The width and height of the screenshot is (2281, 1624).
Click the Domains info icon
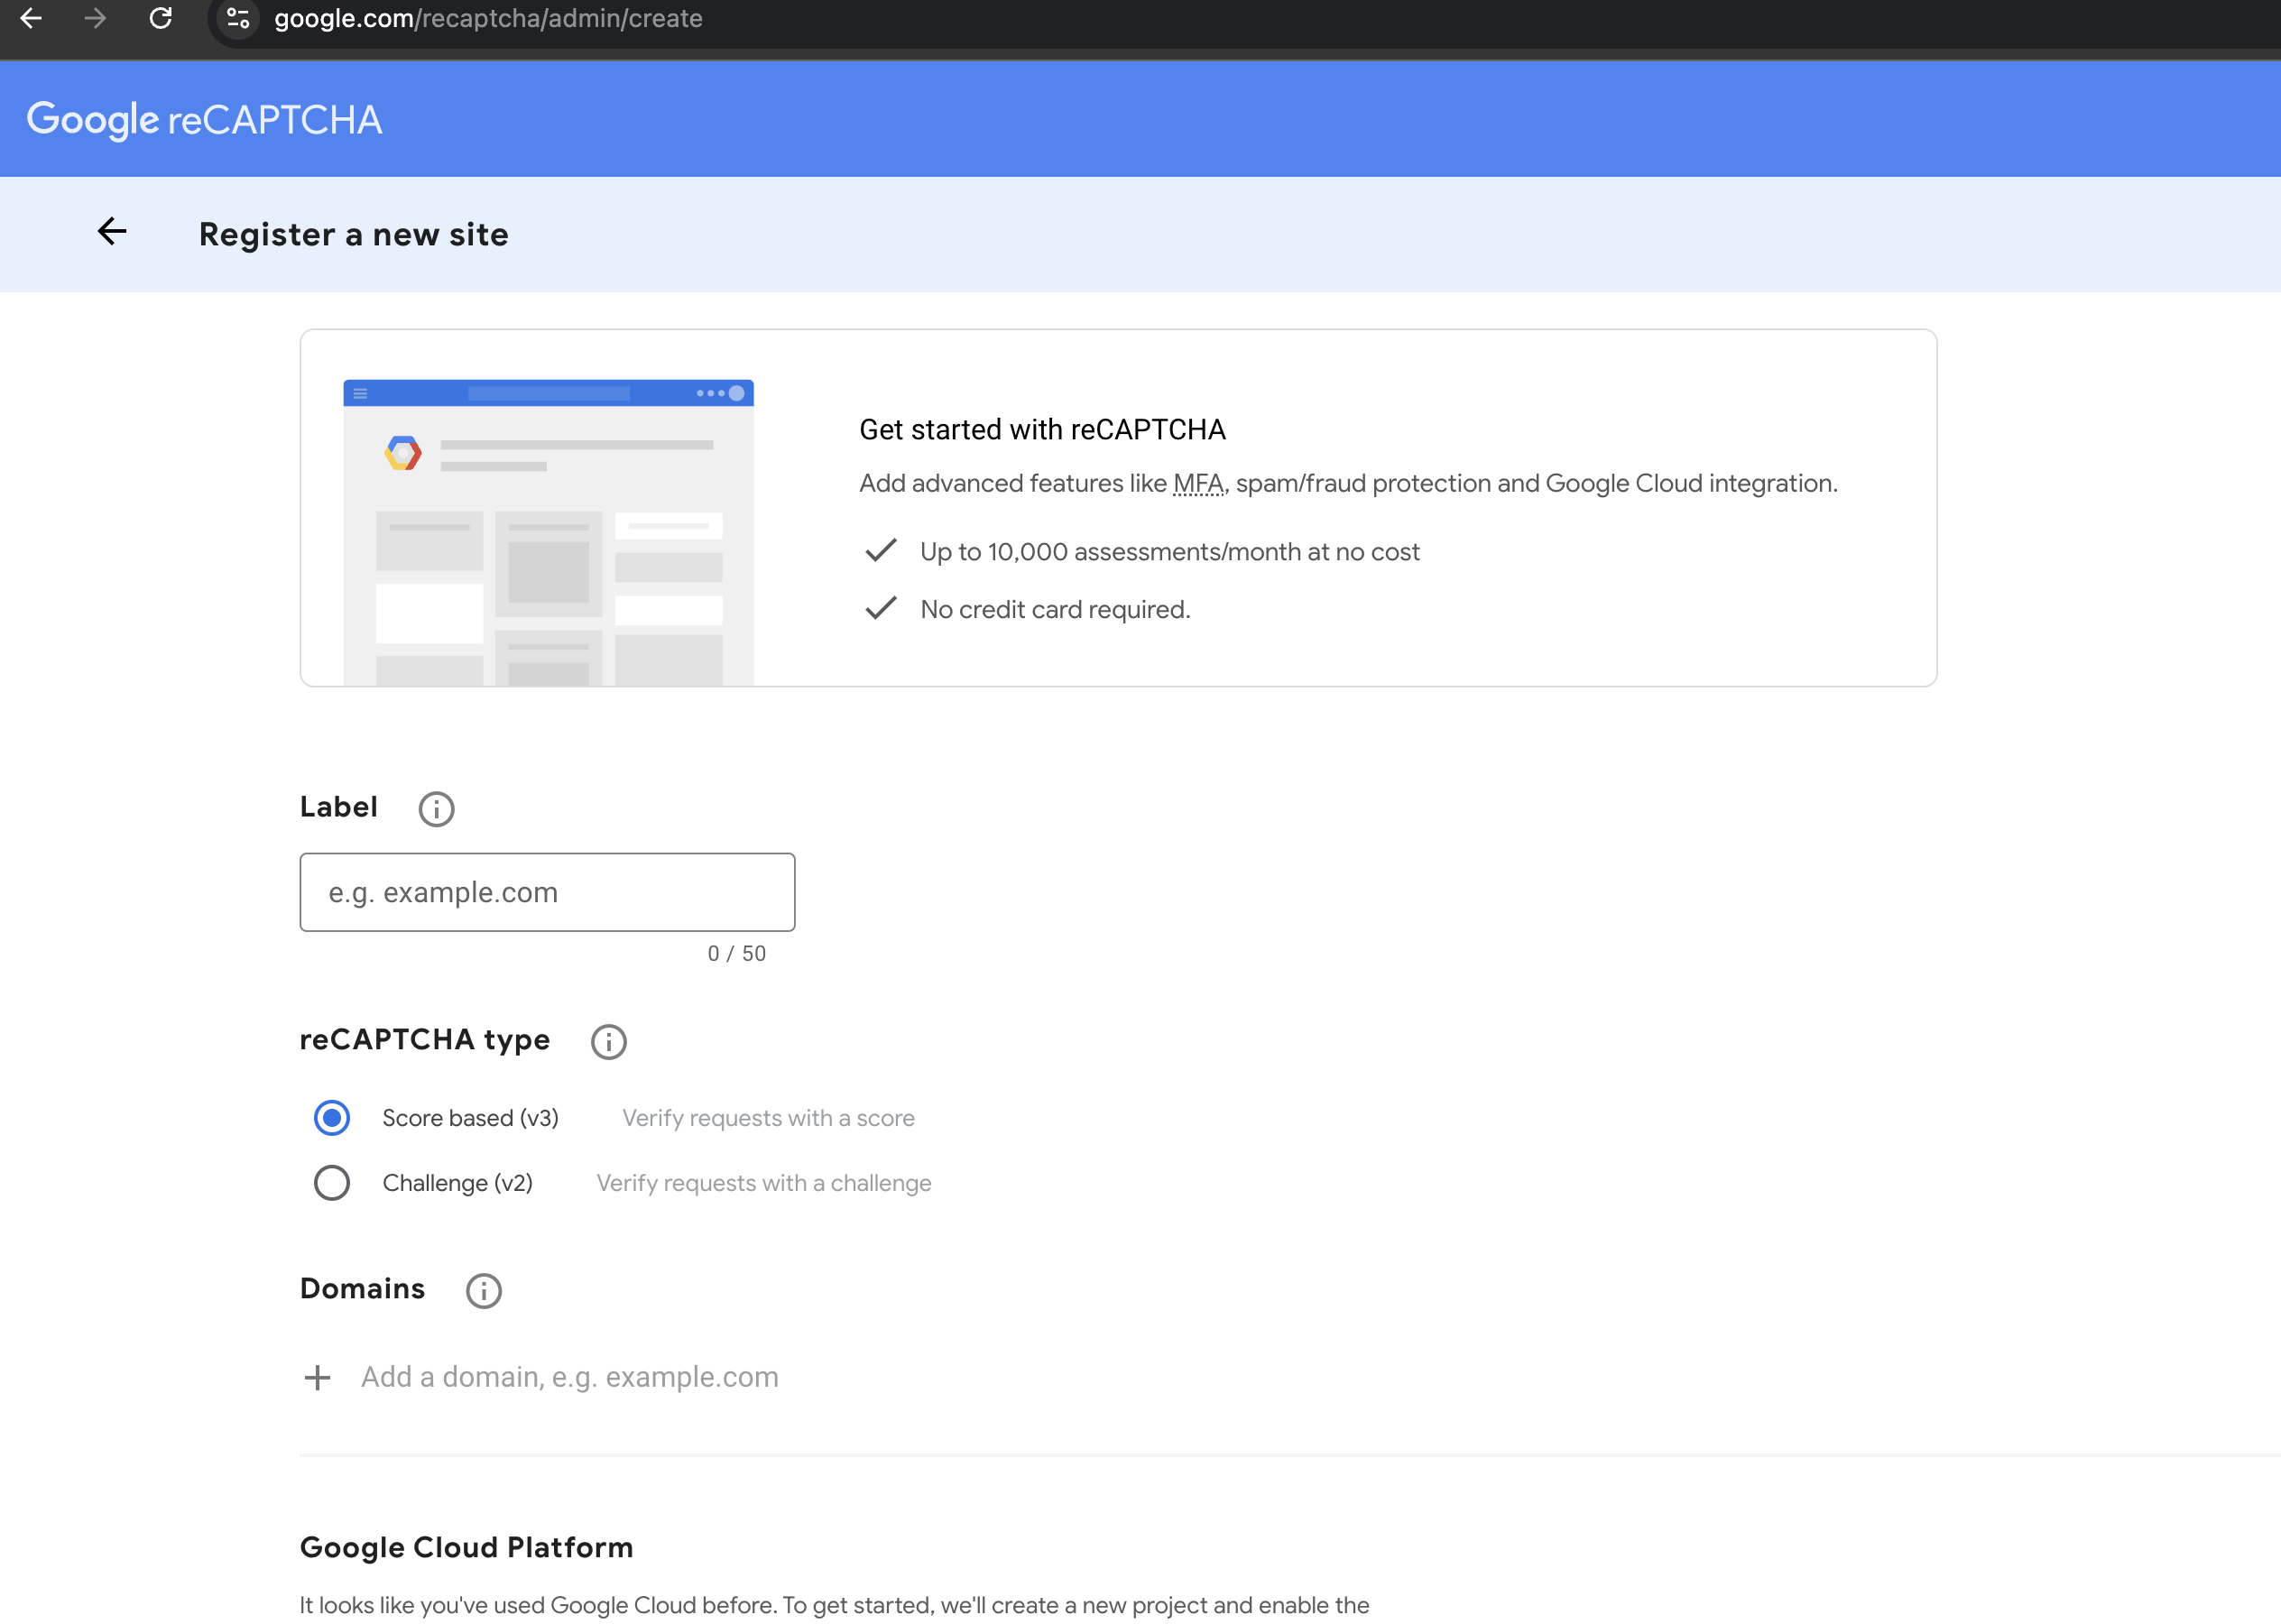tap(484, 1291)
